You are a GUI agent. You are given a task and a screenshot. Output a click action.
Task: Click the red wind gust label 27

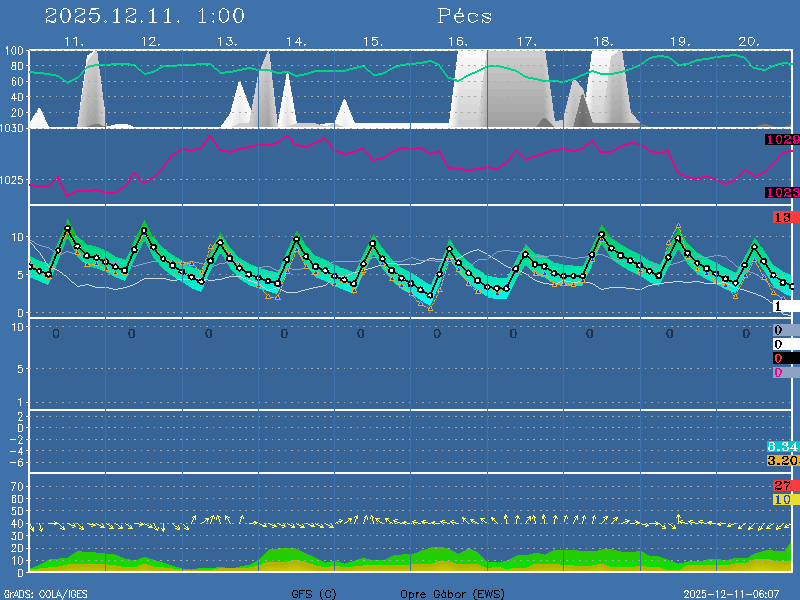click(782, 486)
